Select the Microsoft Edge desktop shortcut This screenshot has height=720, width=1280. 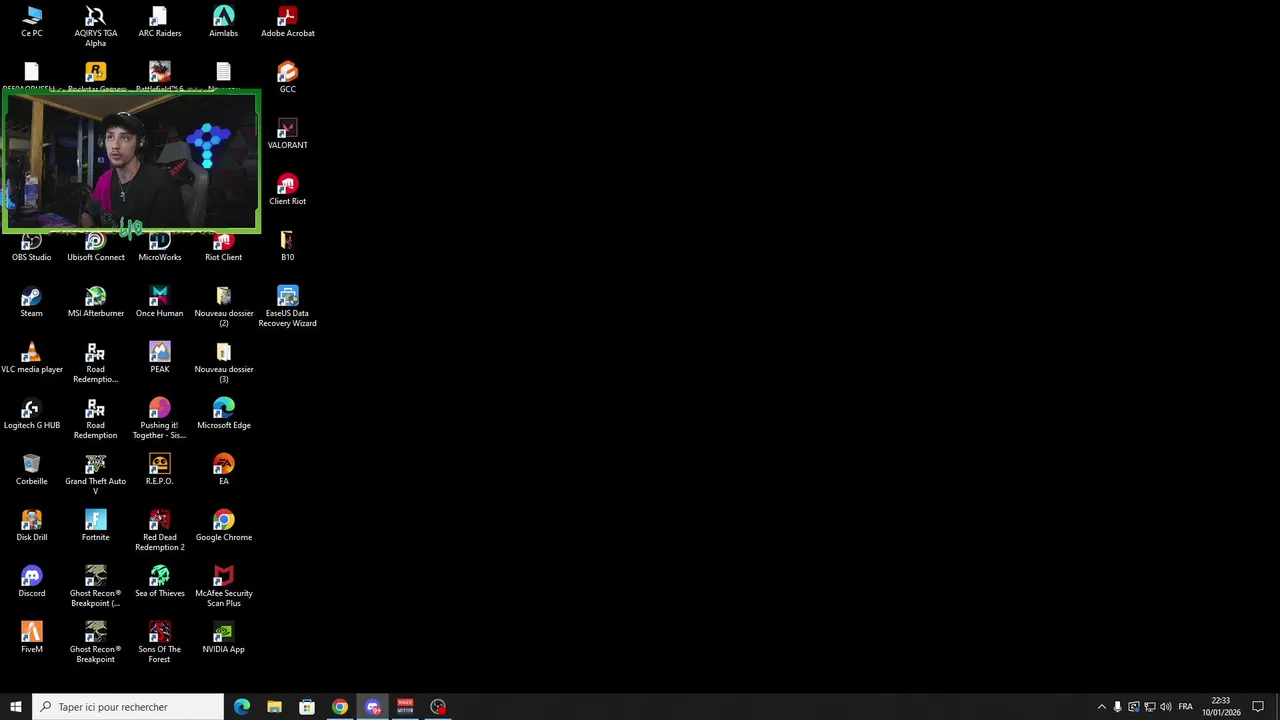coord(224,414)
